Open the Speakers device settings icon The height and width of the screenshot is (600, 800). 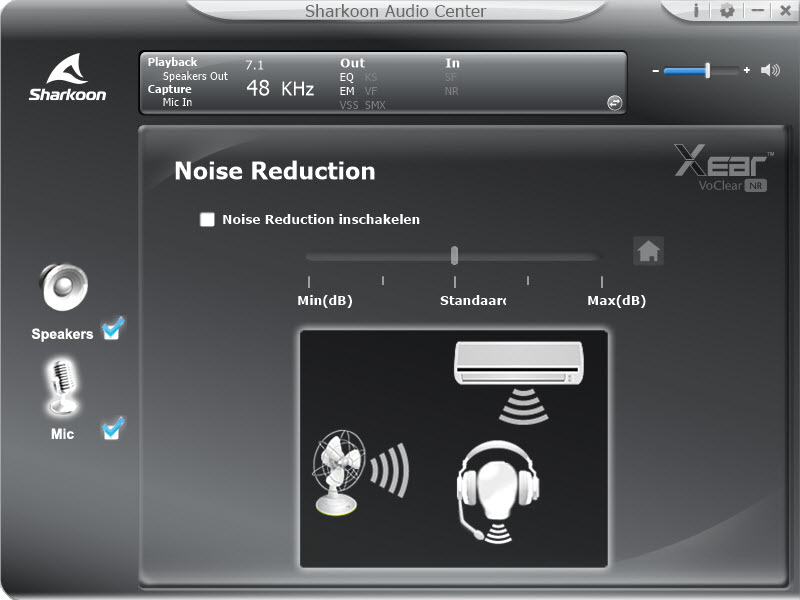(64, 289)
